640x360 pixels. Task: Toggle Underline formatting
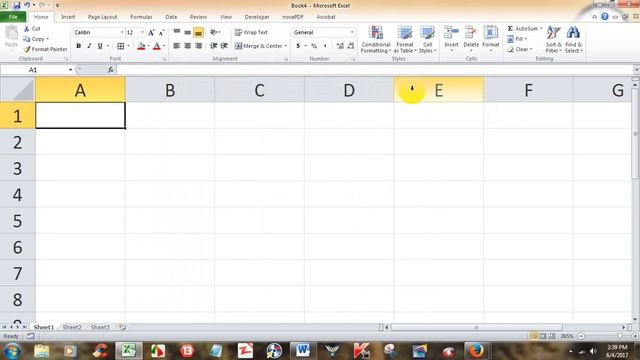pyautogui.click(x=100, y=46)
